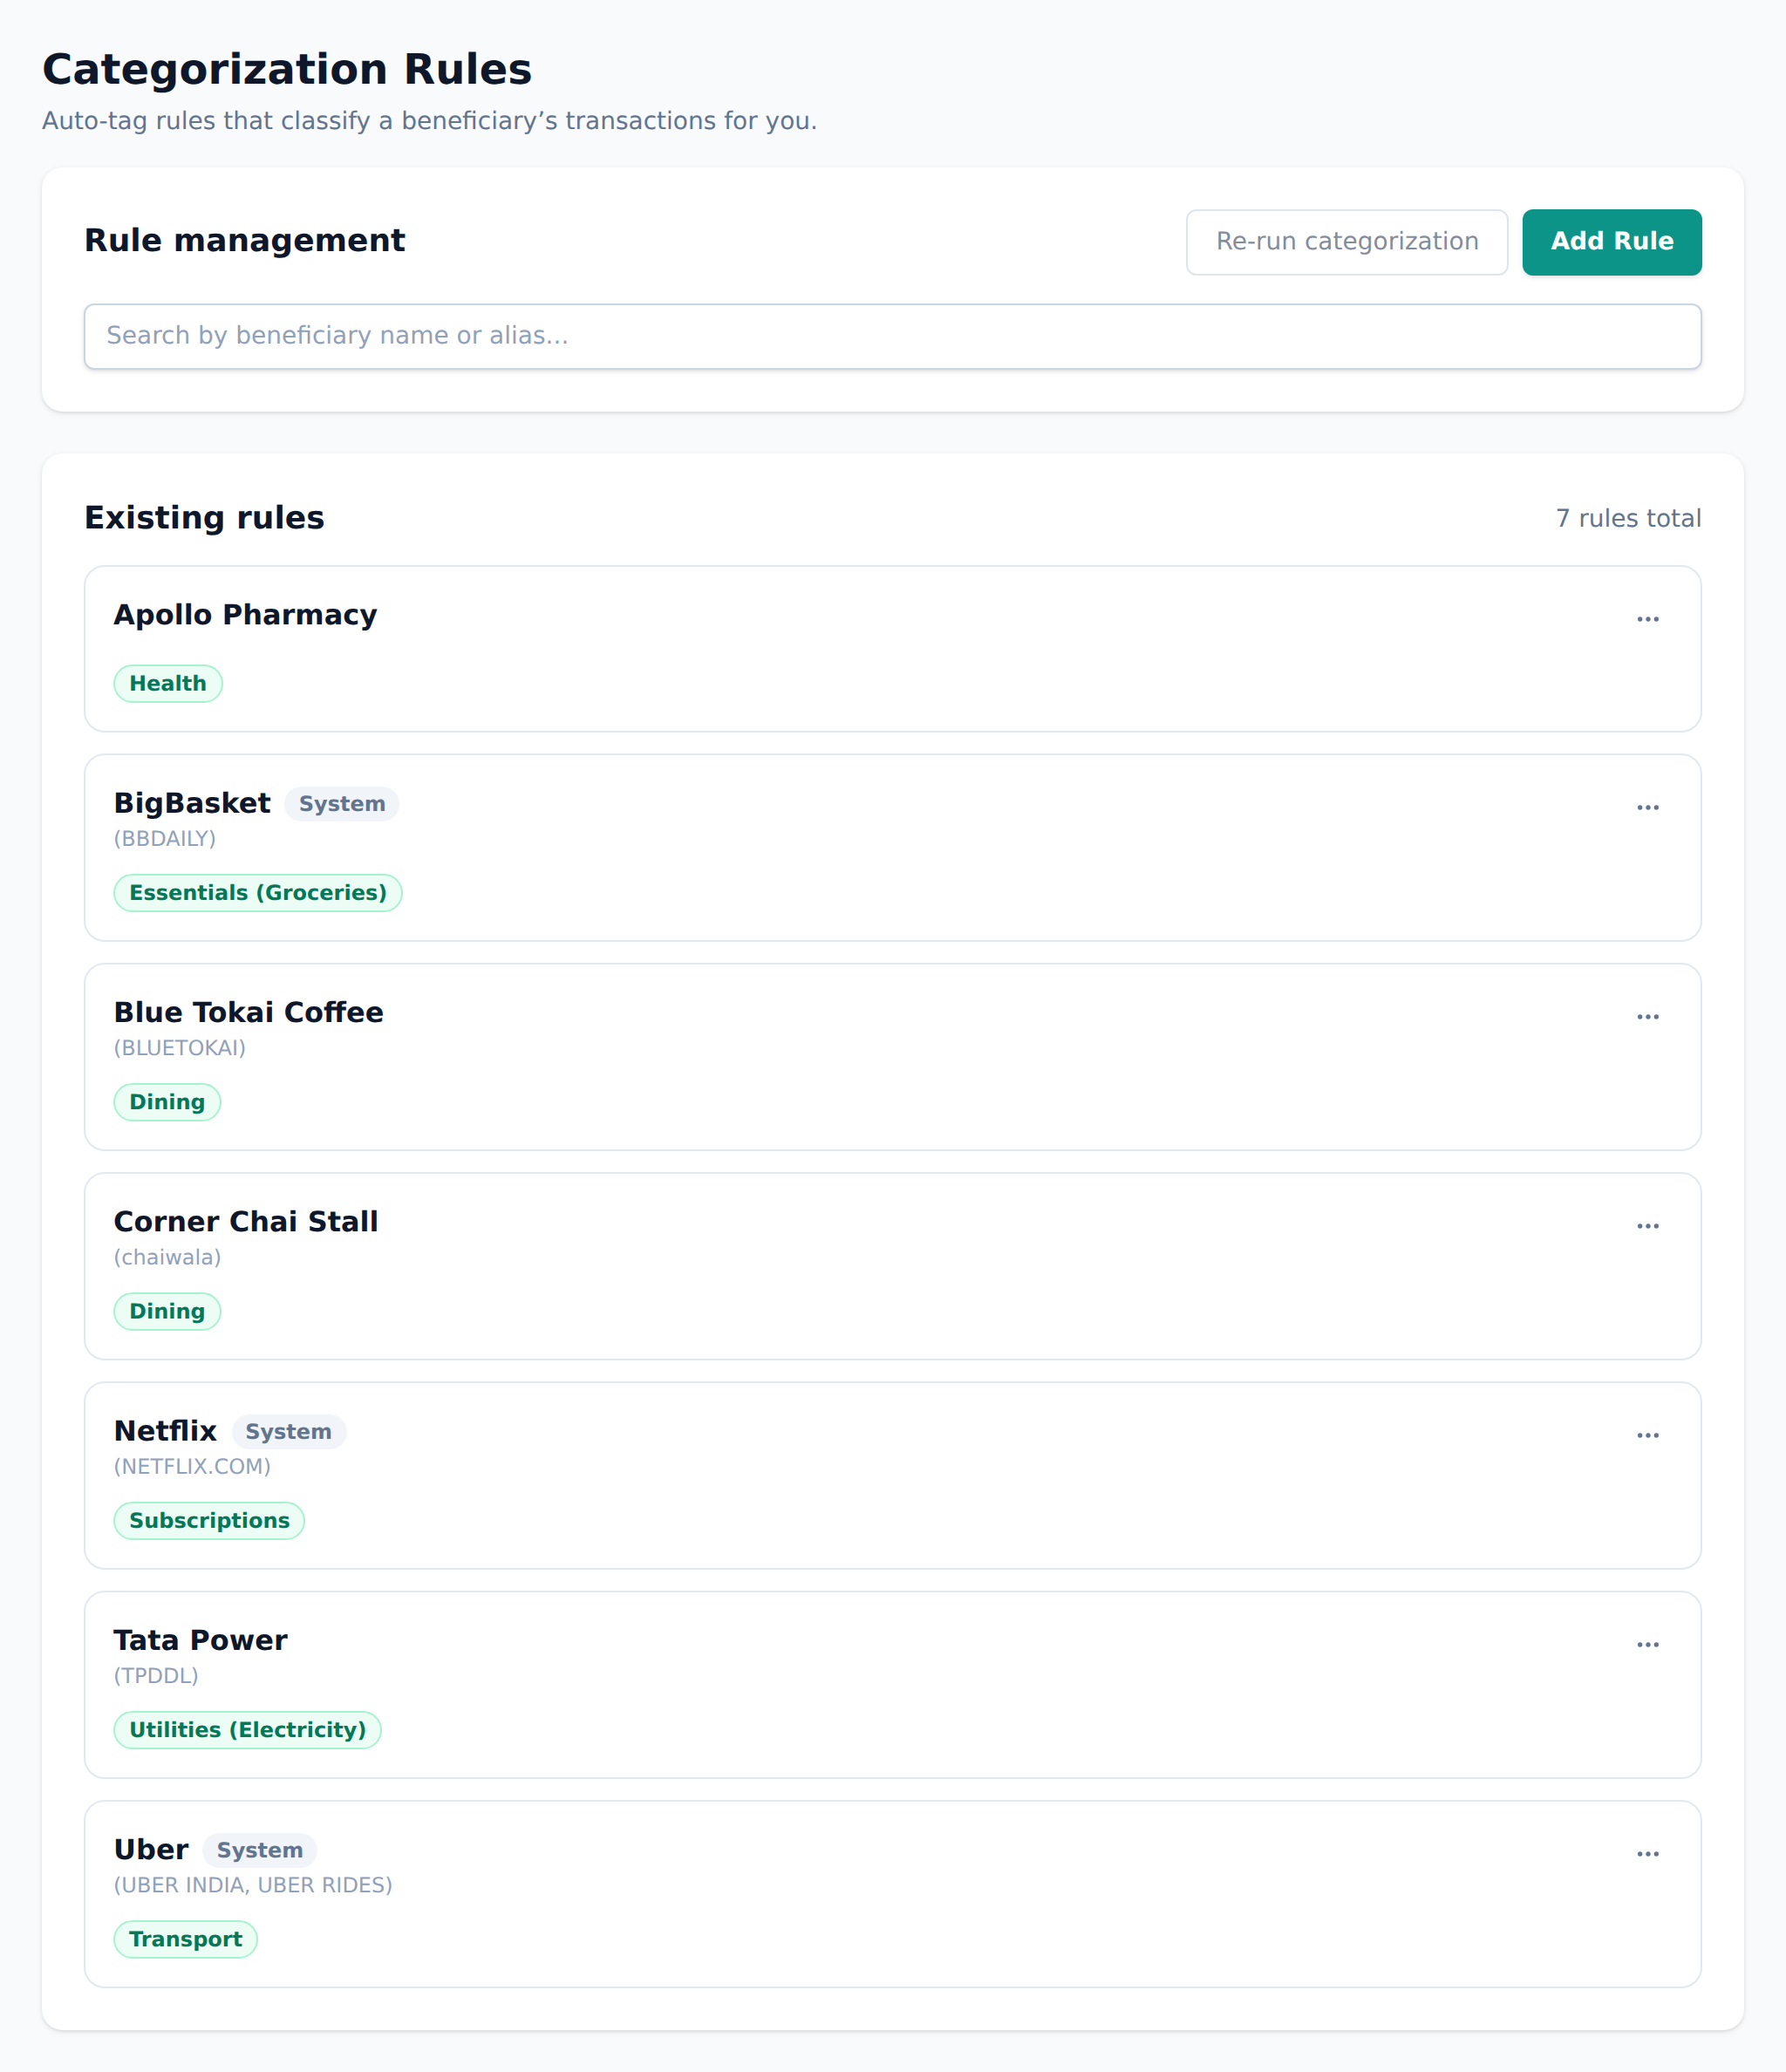Click the BigBasket rule name
The image size is (1786, 2072).
(x=192, y=803)
